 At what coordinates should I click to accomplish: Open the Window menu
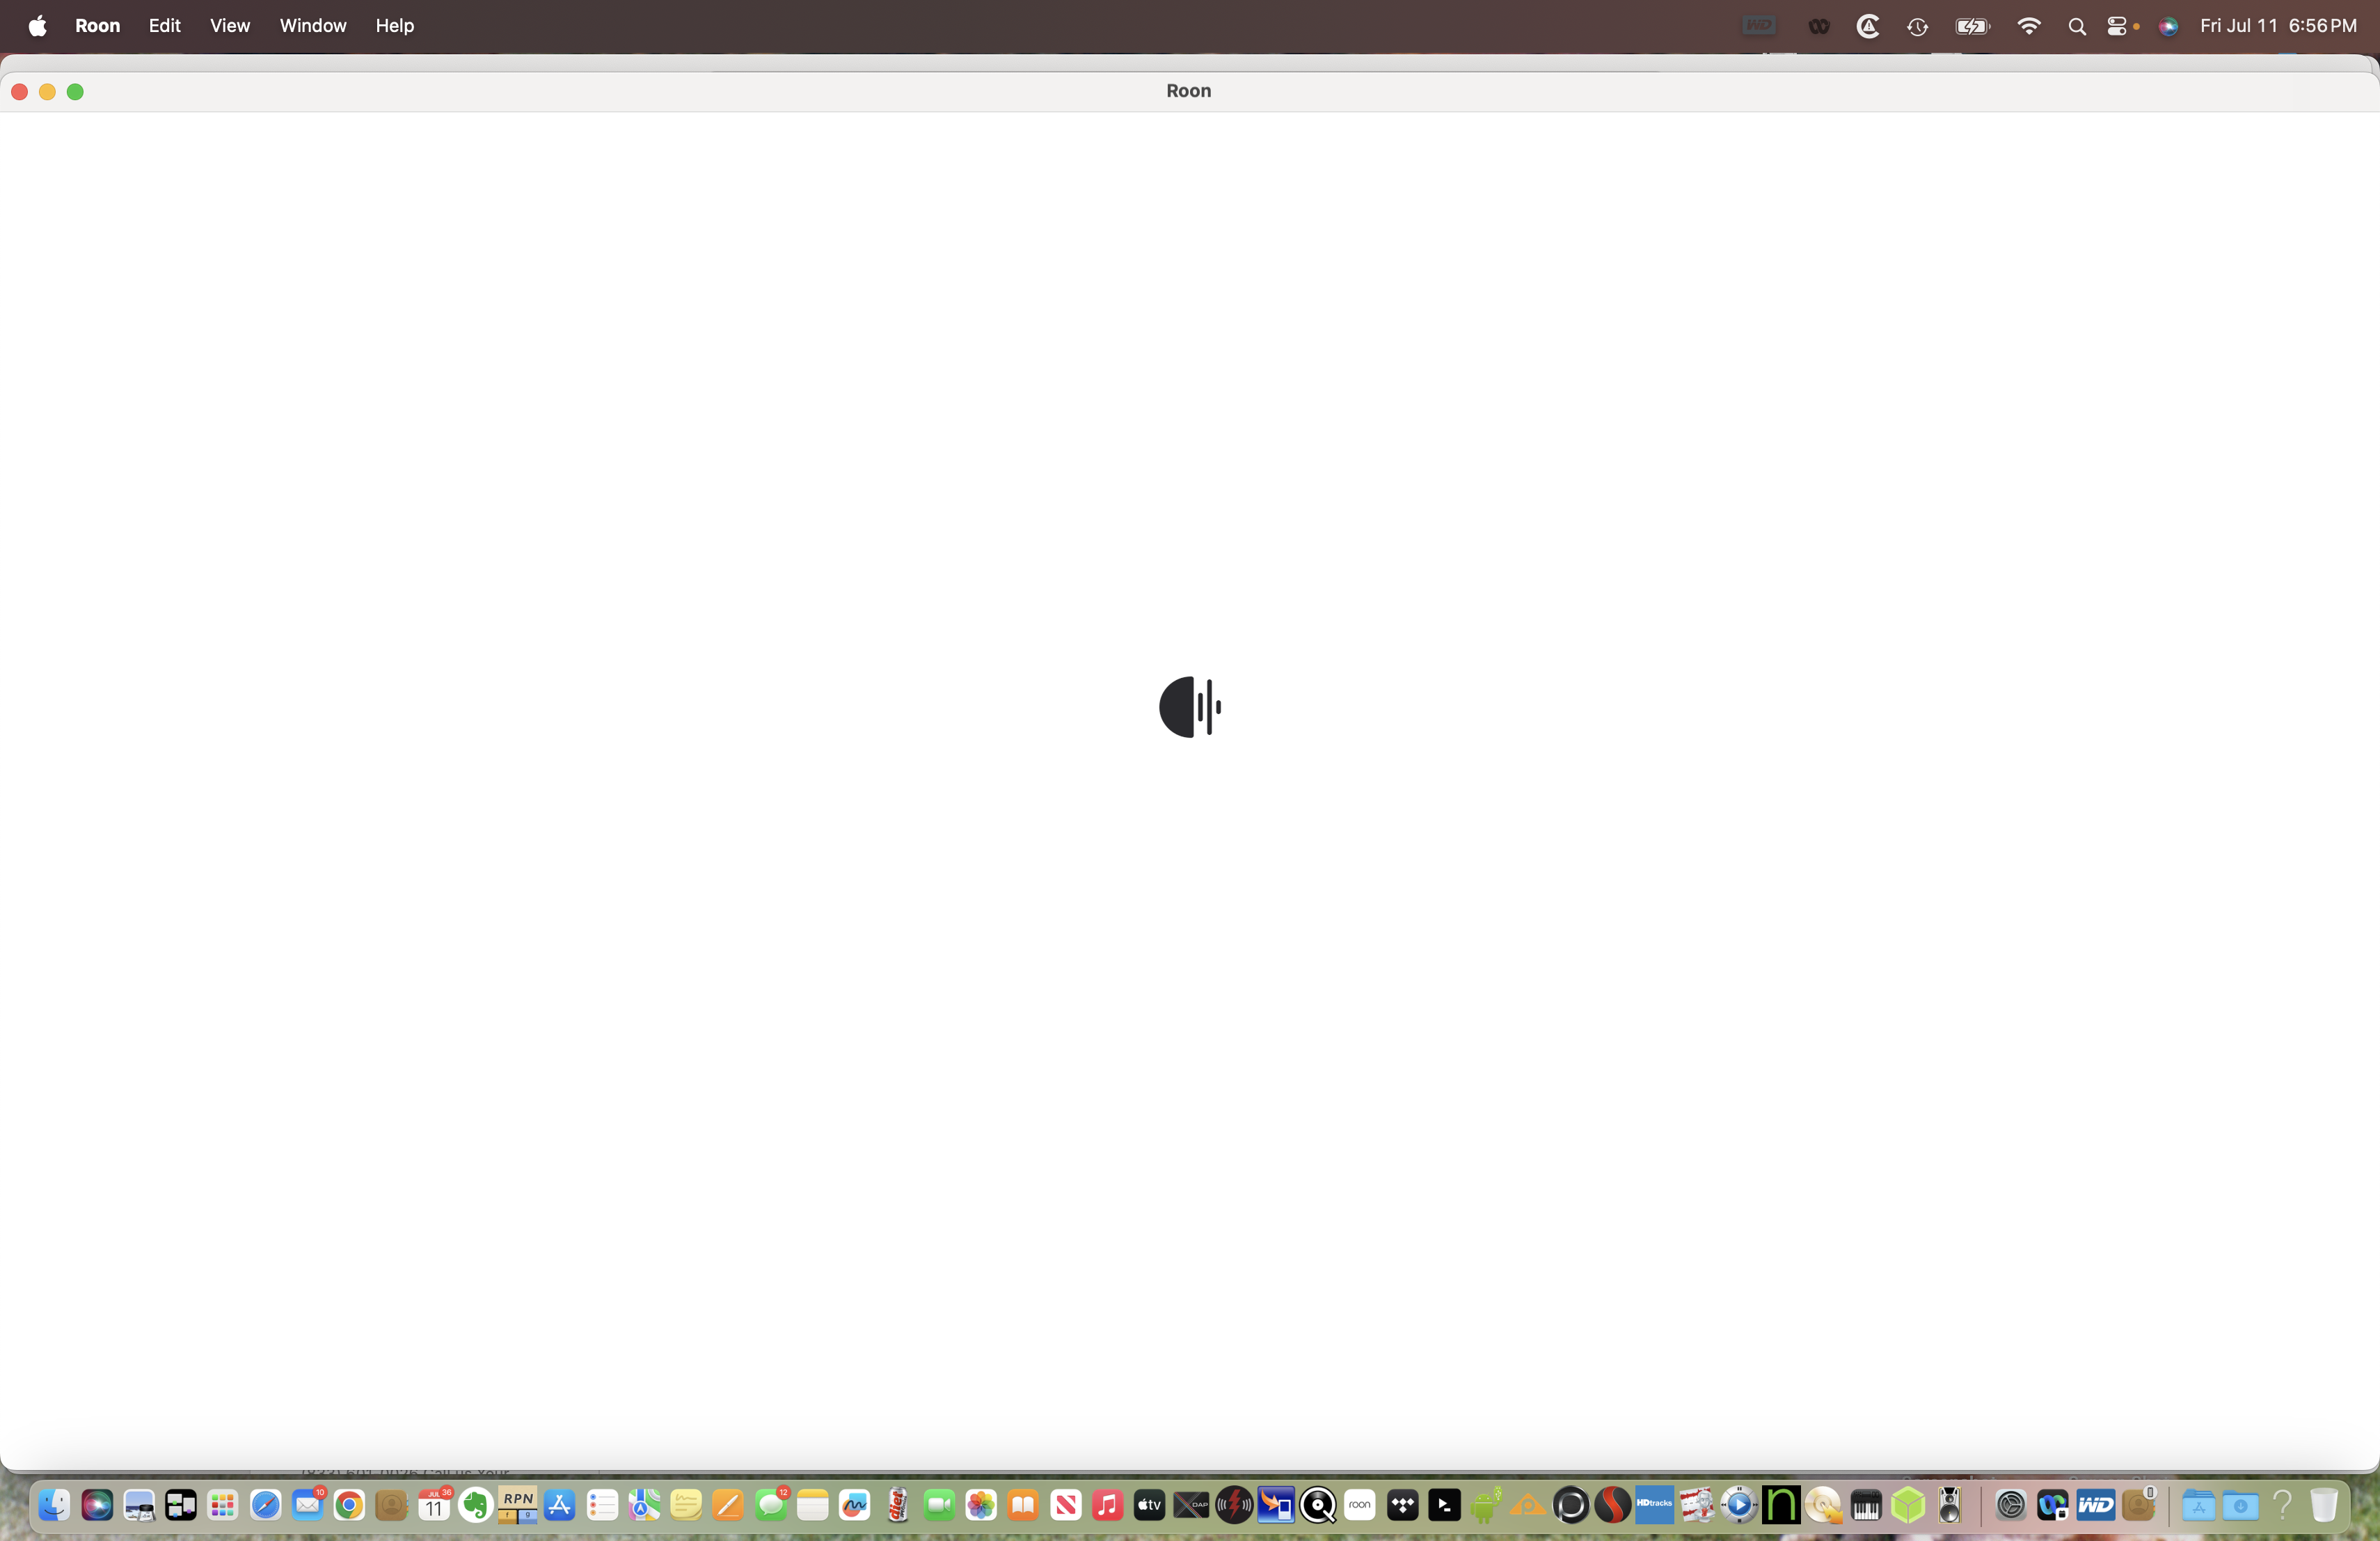click(313, 26)
